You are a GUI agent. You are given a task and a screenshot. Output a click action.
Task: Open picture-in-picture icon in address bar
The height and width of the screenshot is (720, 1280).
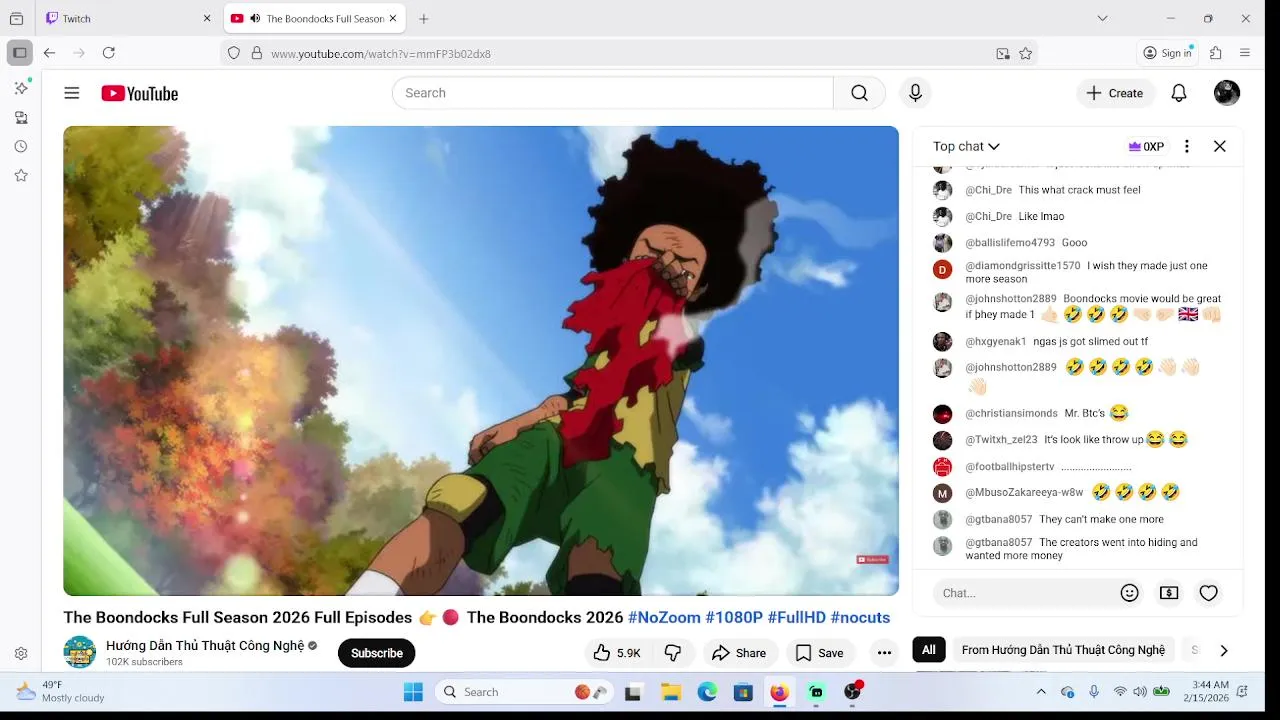[x=1003, y=53]
